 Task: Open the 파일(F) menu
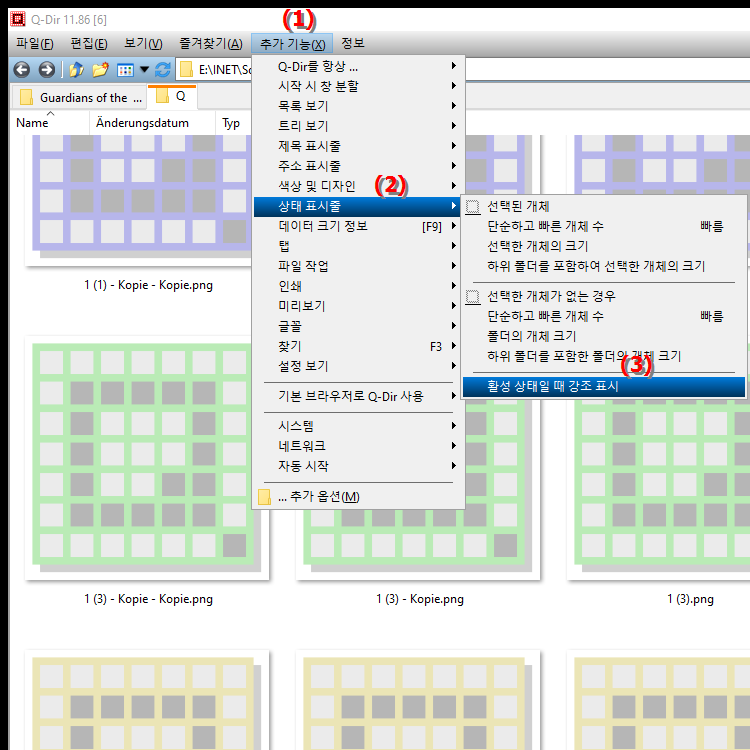pos(34,44)
